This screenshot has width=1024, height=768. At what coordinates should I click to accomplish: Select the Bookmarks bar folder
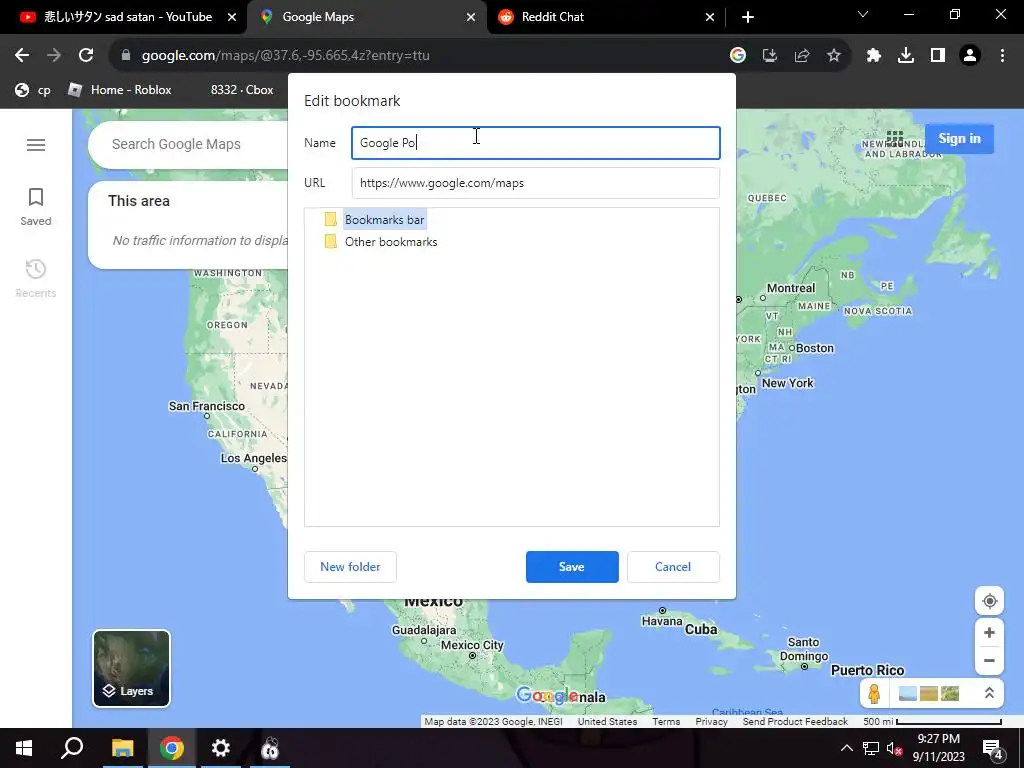coord(385,220)
